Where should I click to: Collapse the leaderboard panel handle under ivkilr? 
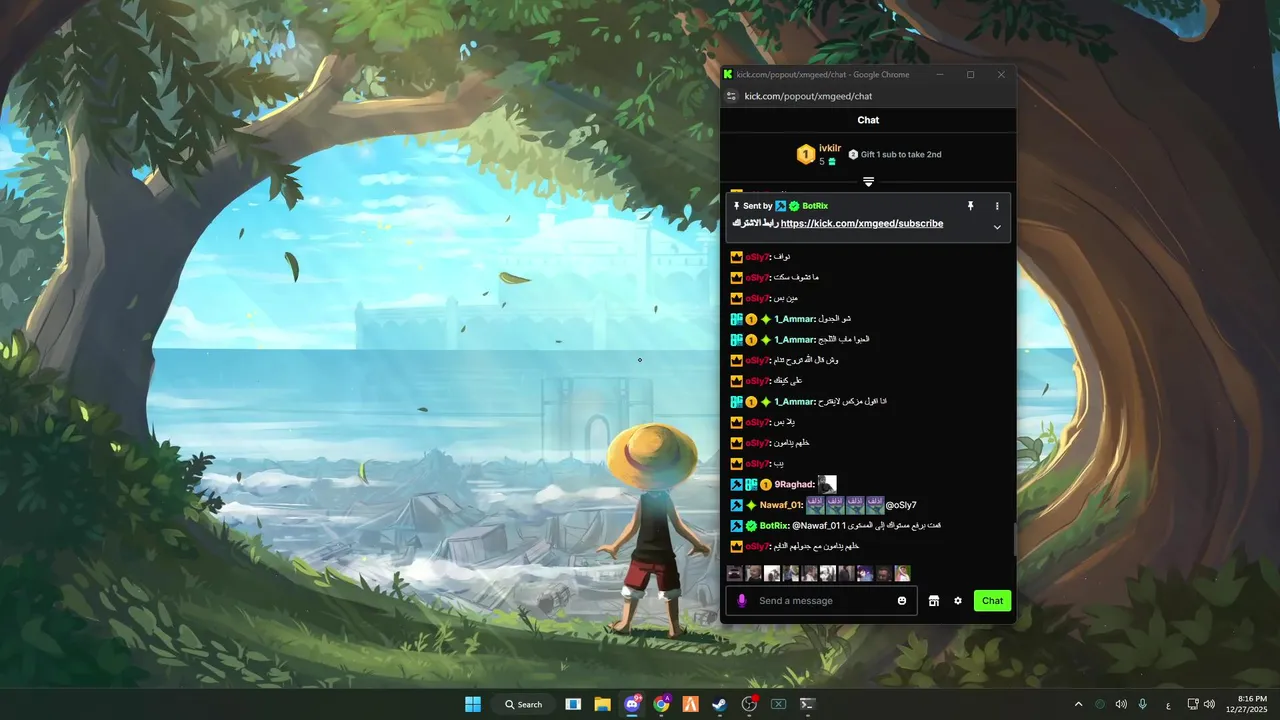pos(868,182)
